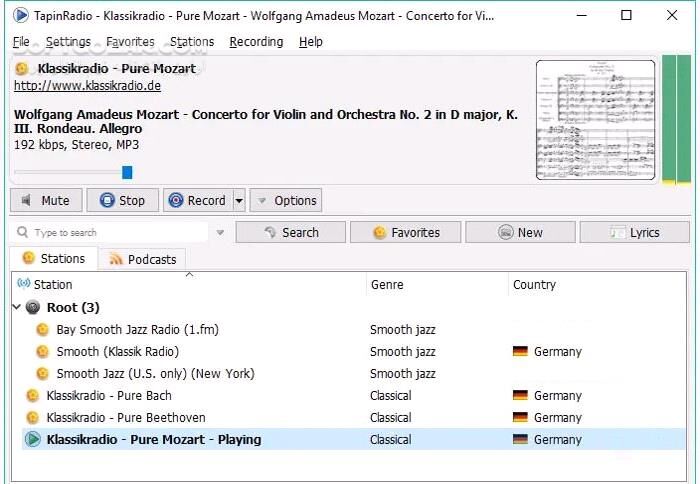Click the Germany flag in Pure Beethoven row

(x=520, y=417)
